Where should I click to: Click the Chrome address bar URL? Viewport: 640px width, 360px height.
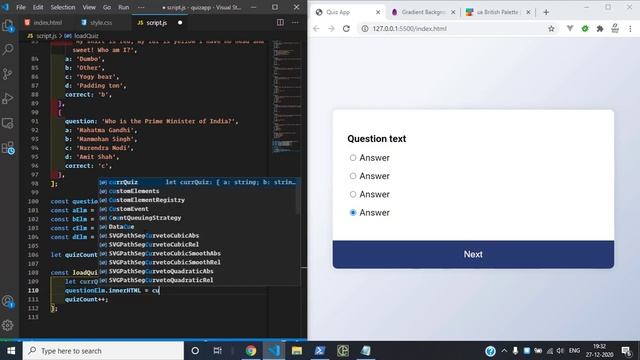click(409, 29)
